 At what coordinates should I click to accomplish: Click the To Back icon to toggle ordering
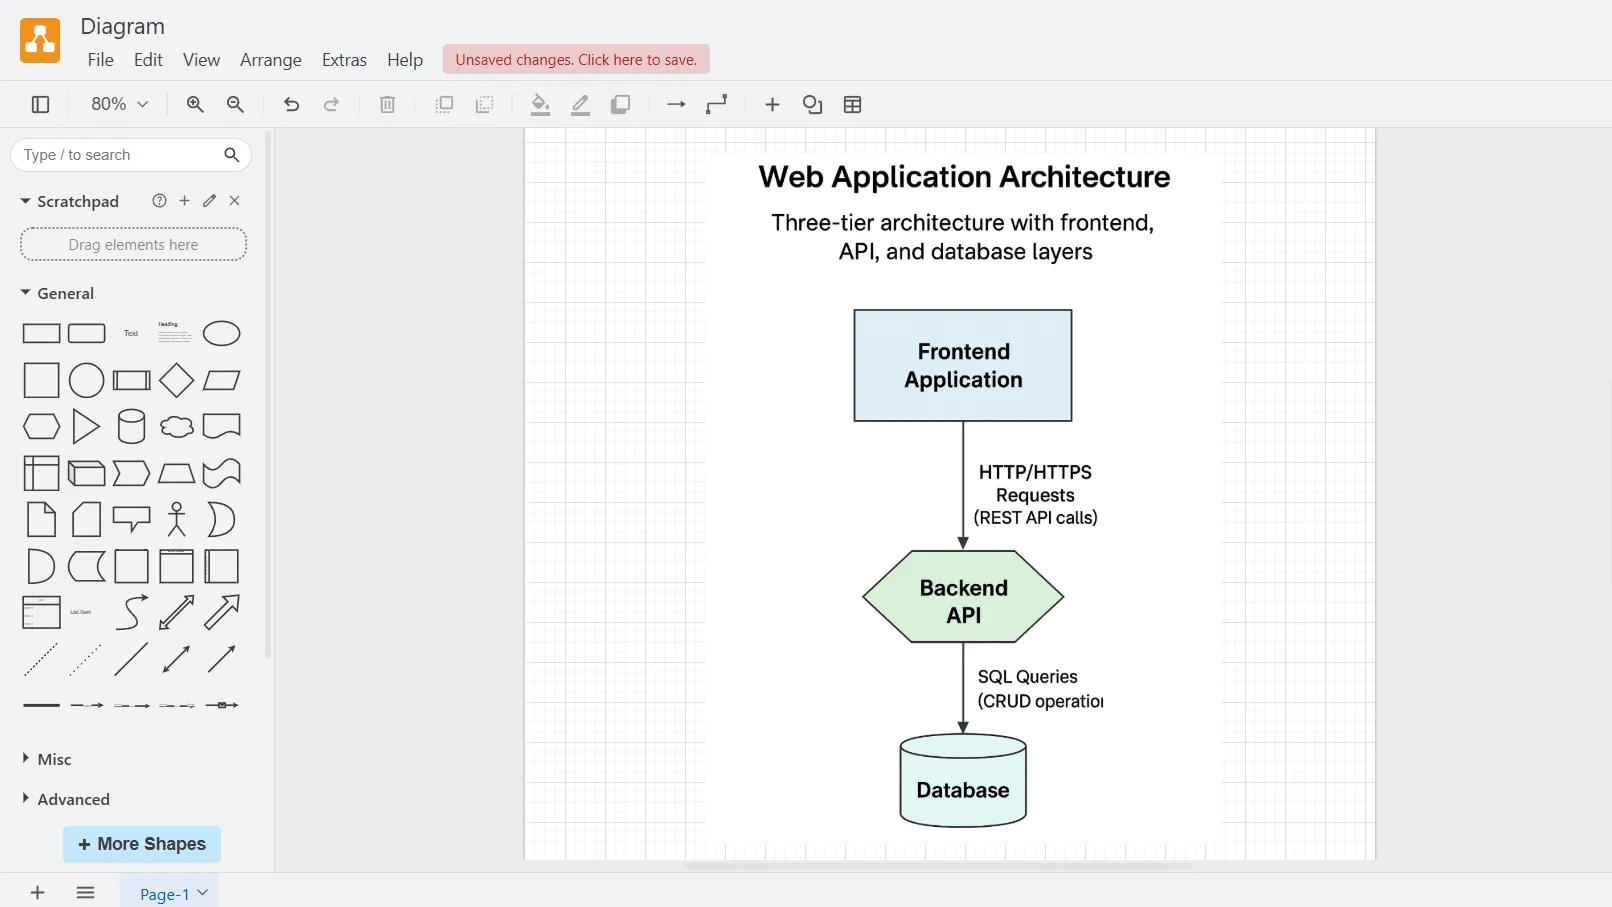(x=485, y=104)
